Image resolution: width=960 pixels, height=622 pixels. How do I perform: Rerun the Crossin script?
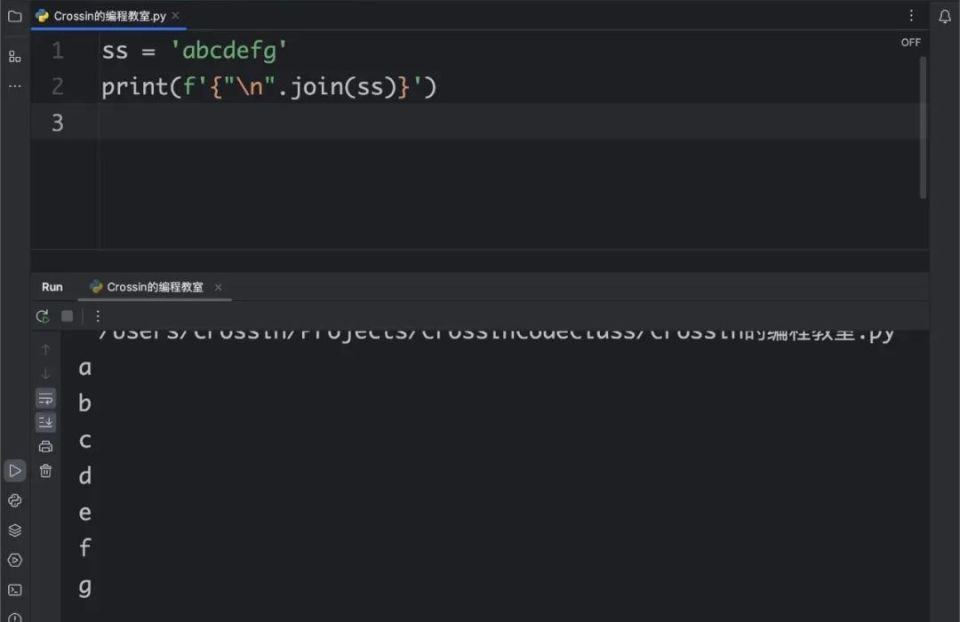42,317
